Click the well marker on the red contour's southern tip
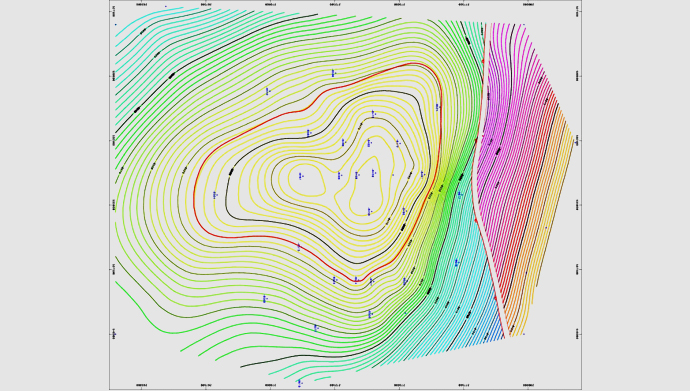The height and width of the screenshot is (391, 690). (x=356, y=280)
